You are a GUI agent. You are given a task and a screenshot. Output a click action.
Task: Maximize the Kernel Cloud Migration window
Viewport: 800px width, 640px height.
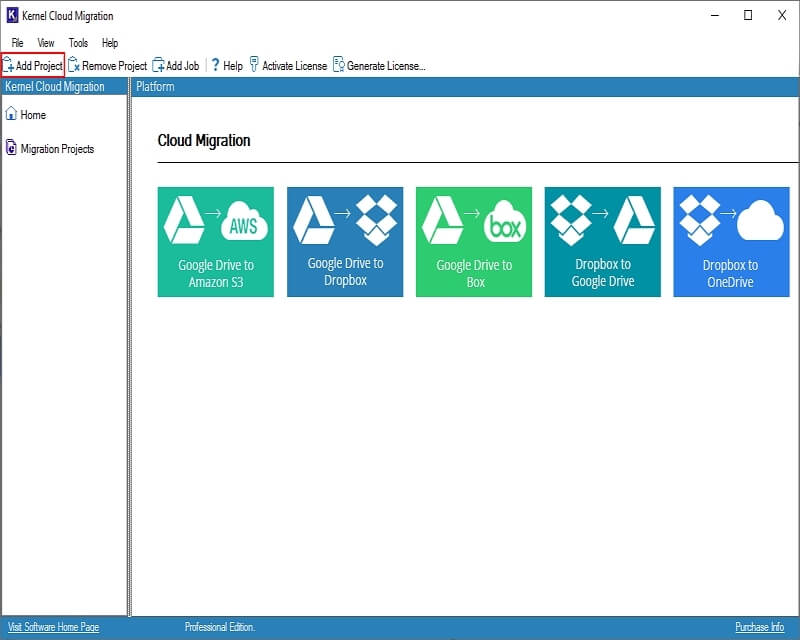[748, 15]
